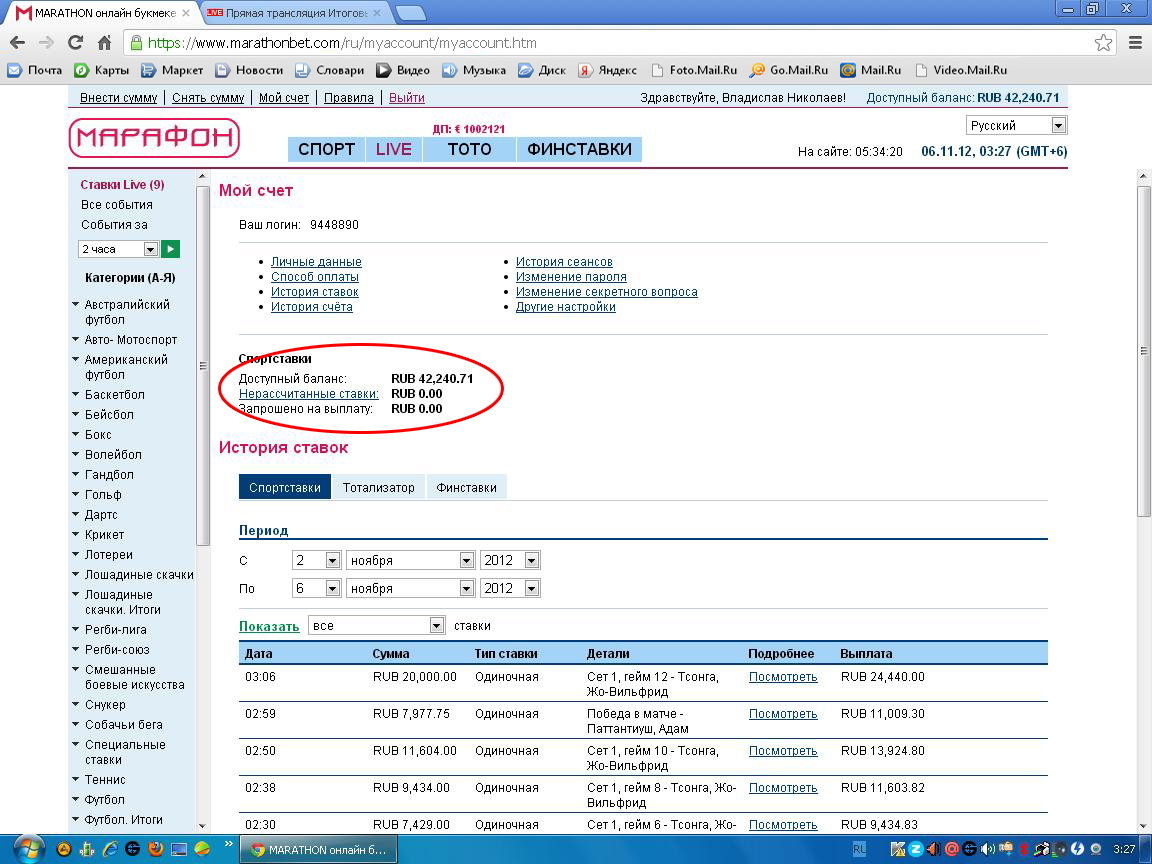Open the Словари bookmark
The height and width of the screenshot is (864, 1152).
[329, 70]
